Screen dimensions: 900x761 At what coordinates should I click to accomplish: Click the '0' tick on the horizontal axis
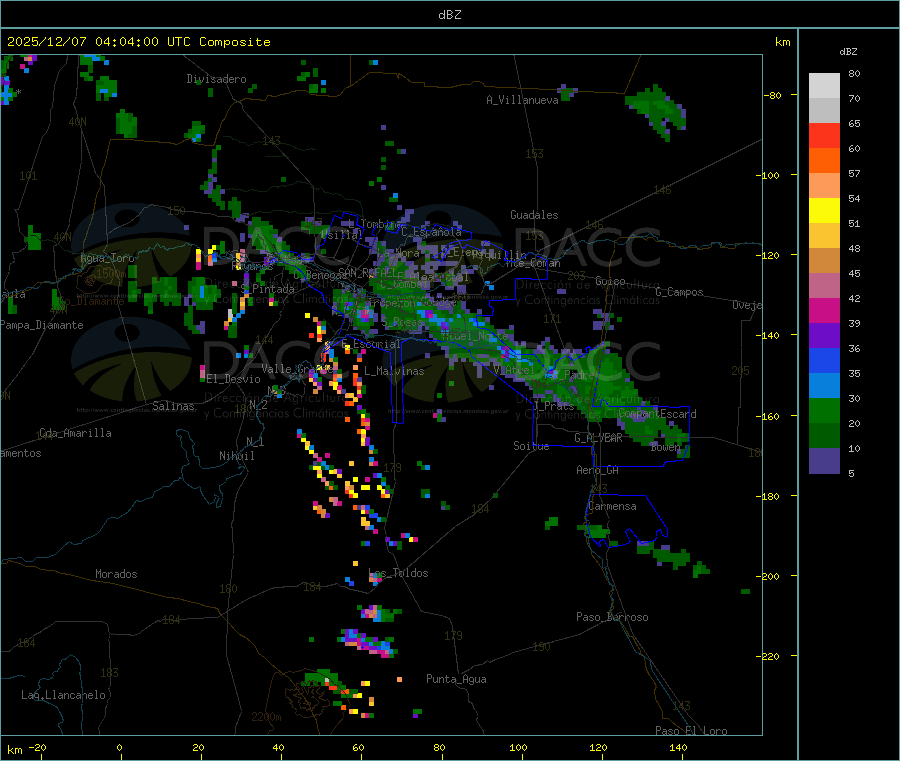point(119,747)
